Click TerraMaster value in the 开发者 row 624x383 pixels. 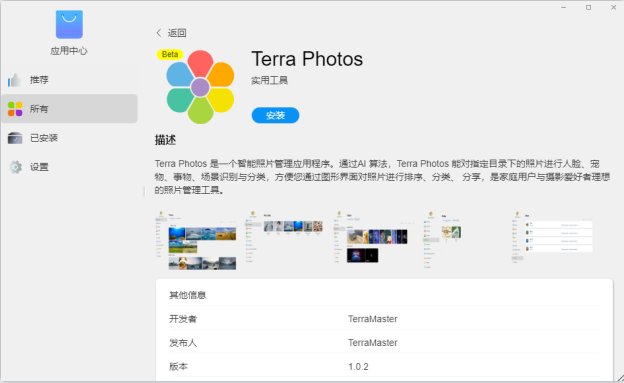(372, 319)
